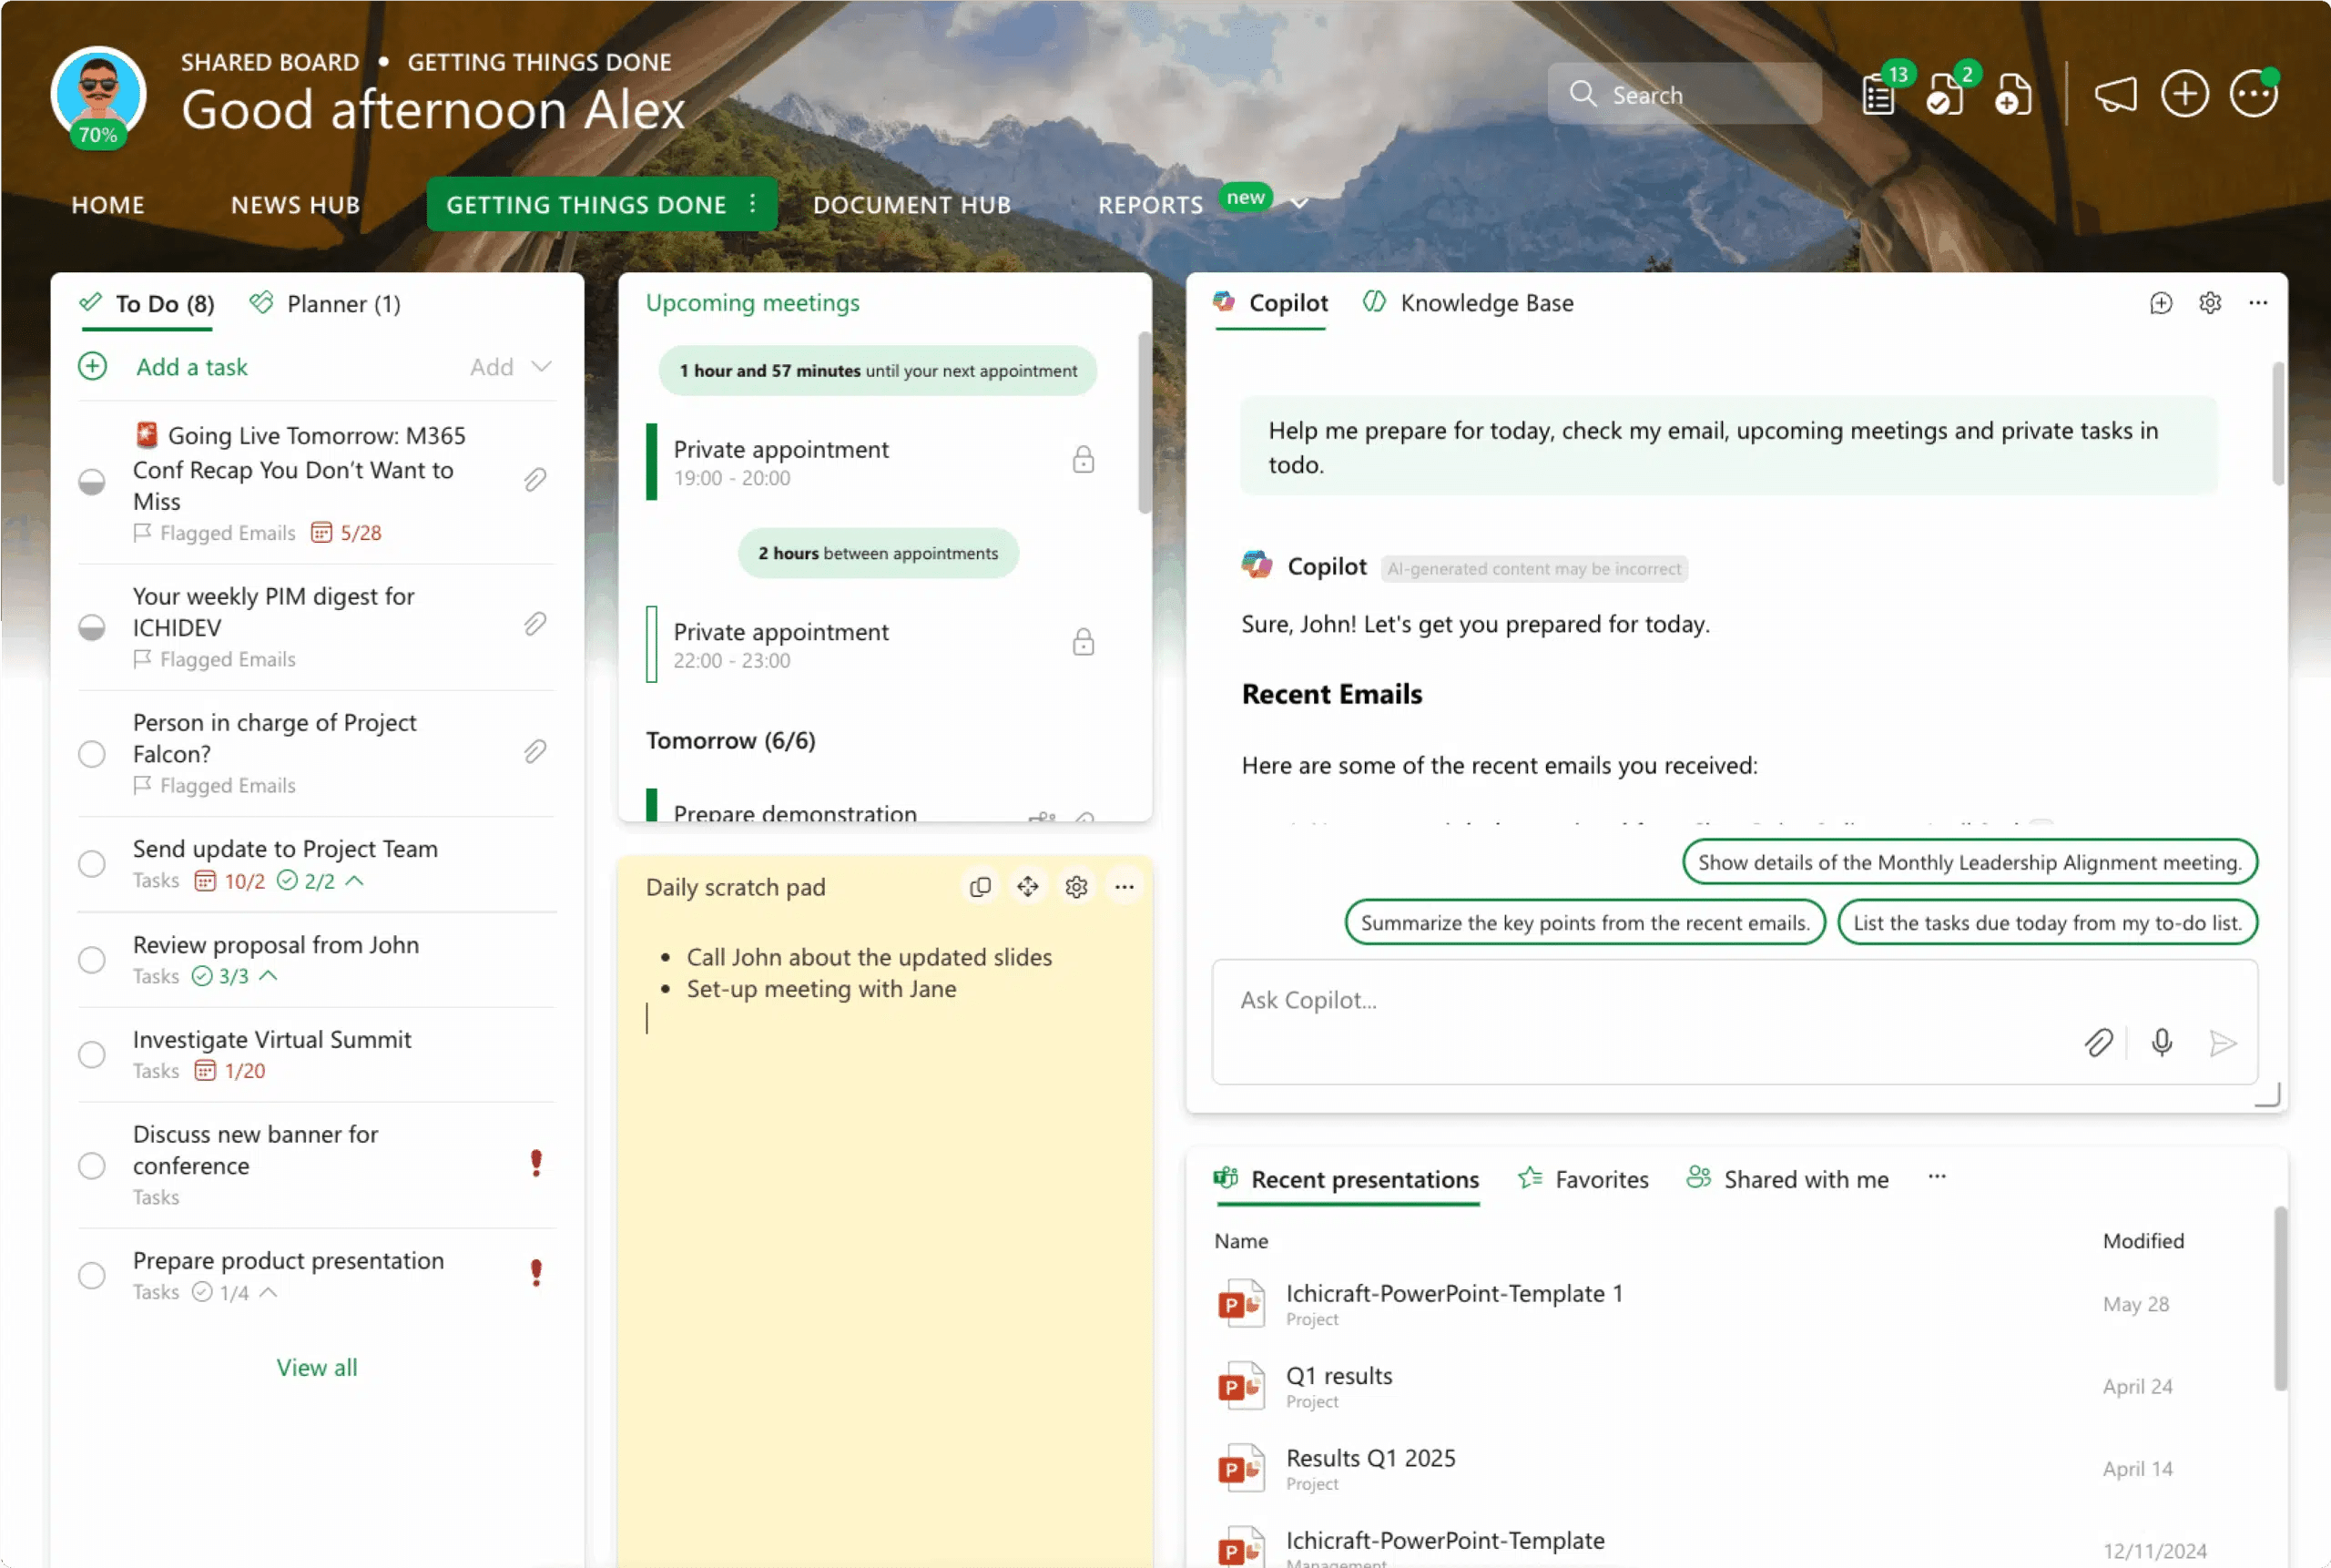Open the Add dropdown beside Add a task

(541, 367)
